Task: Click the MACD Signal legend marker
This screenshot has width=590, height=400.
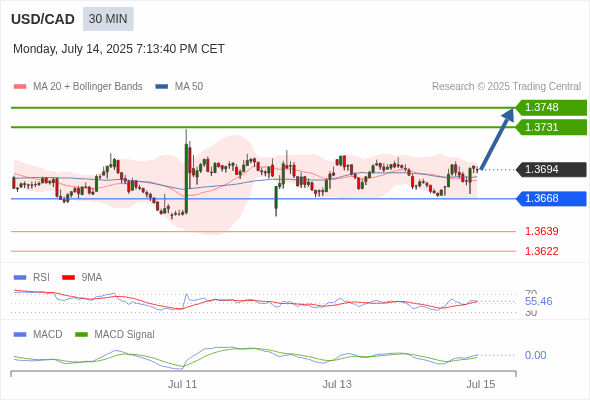Action: [81, 335]
